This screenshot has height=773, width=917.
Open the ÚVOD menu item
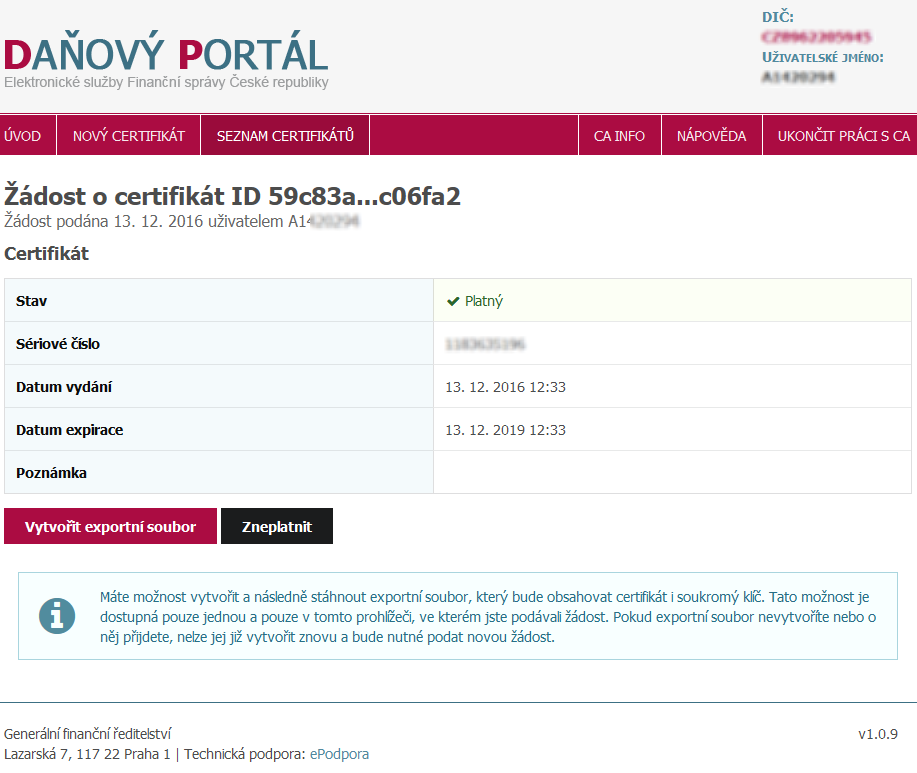24,135
